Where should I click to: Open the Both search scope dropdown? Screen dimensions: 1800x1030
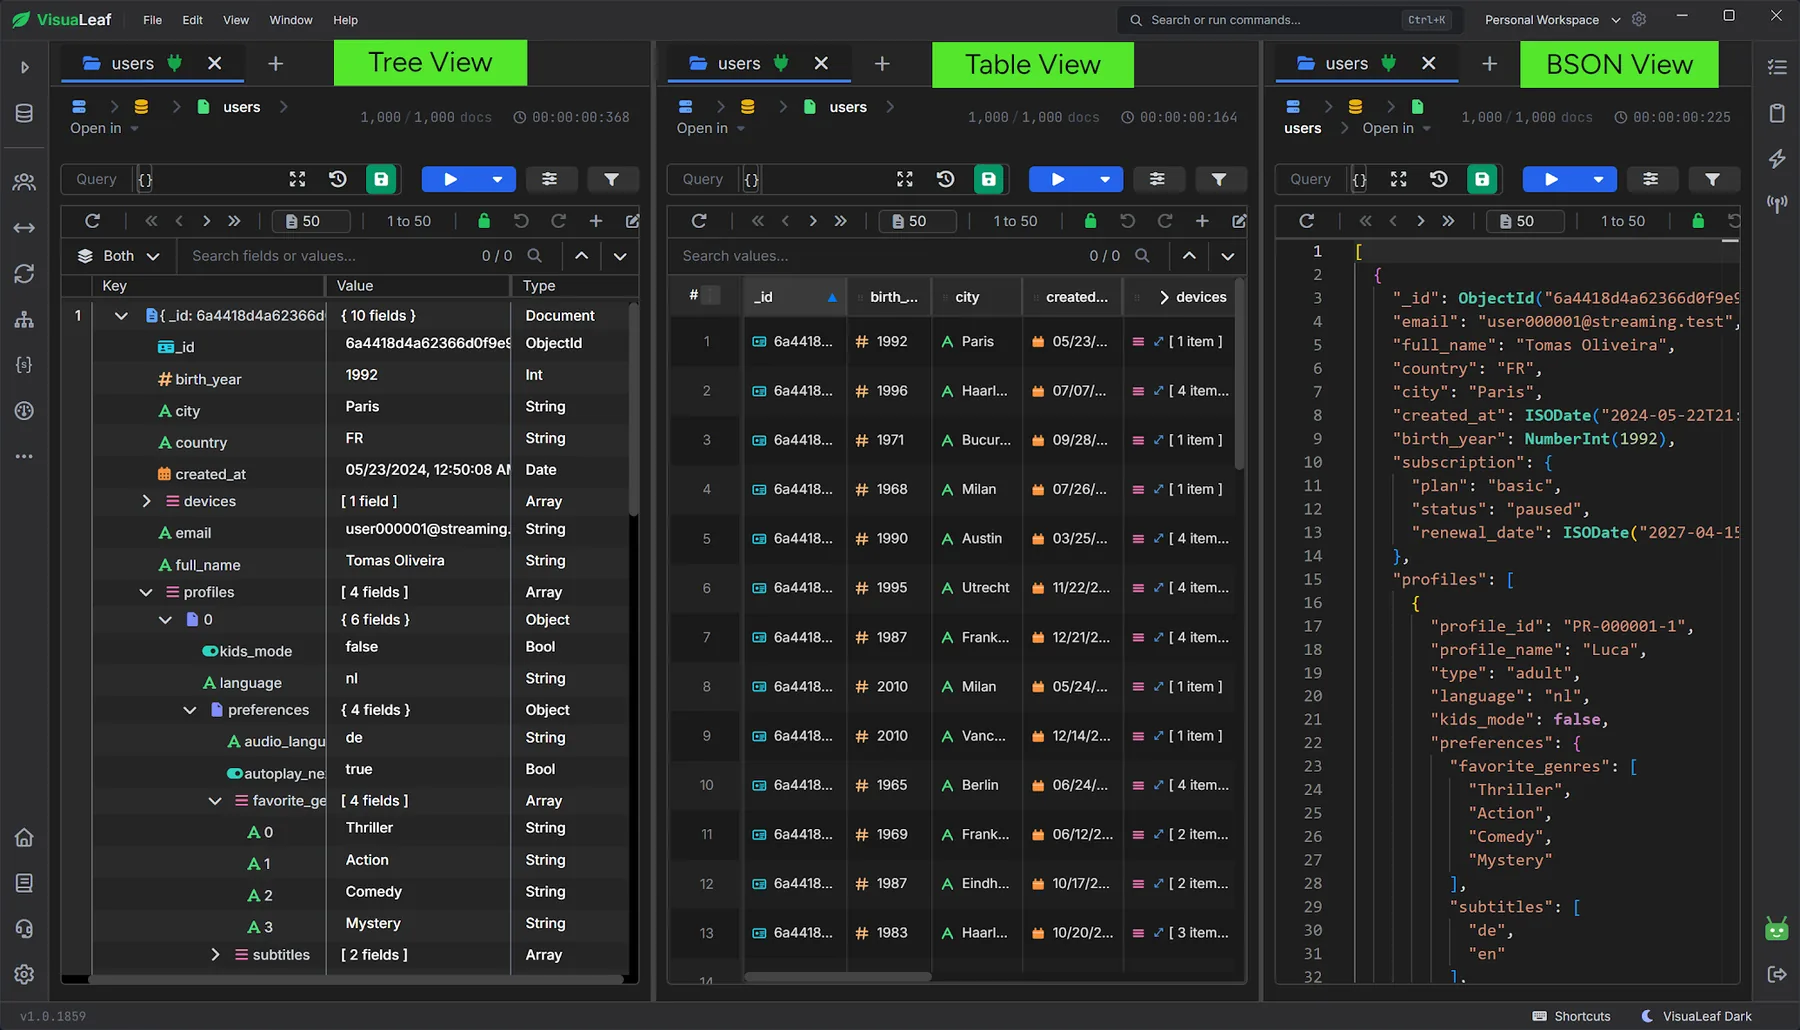click(119, 256)
